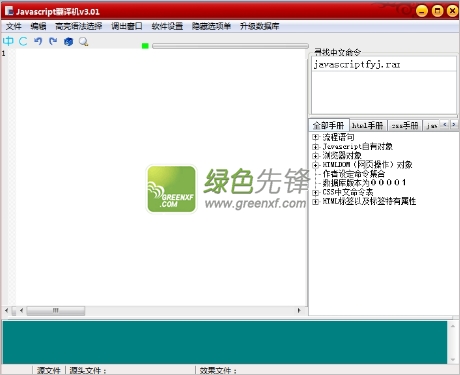Expand the Javascript自有对象 node
Screen dimensions: 460x375
click(x=315, y=146)
